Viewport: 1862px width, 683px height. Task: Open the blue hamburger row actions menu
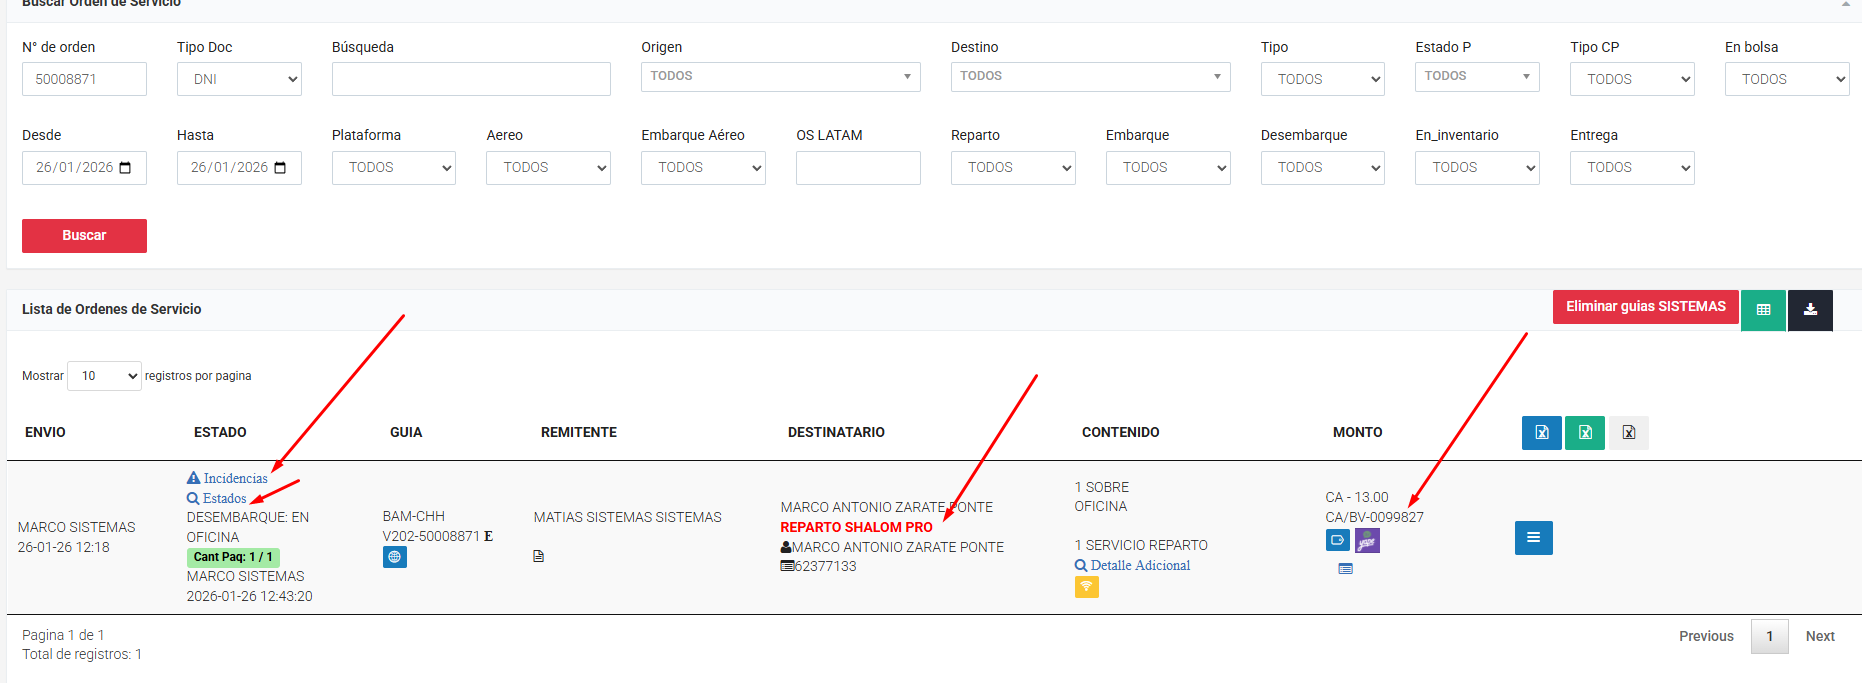point(1533,538)
